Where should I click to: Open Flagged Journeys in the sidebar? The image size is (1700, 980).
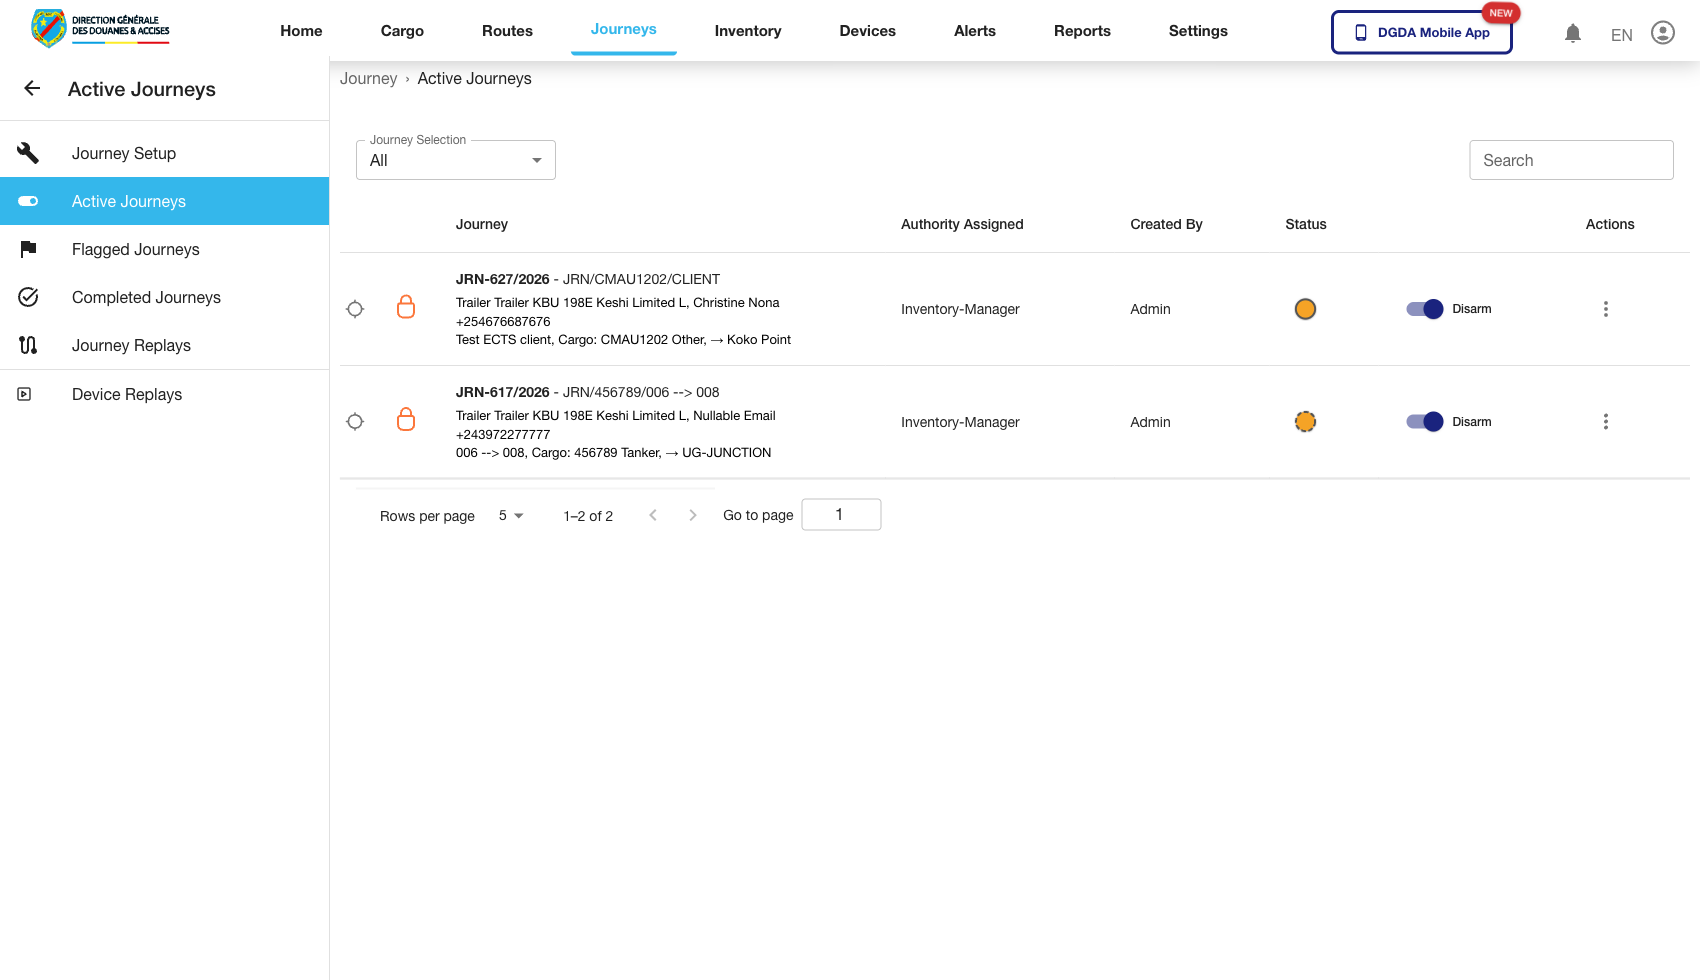click(136, 250)
